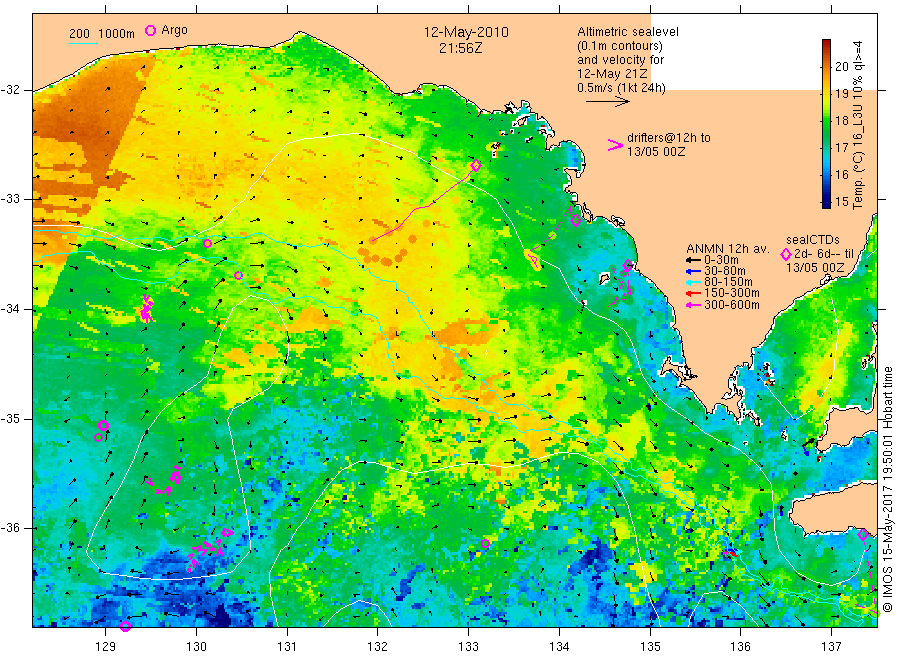This screenshot has width=900, height=660.
Task: Click the '200 1000m' depth contour label
Action: tap(102, 34)
